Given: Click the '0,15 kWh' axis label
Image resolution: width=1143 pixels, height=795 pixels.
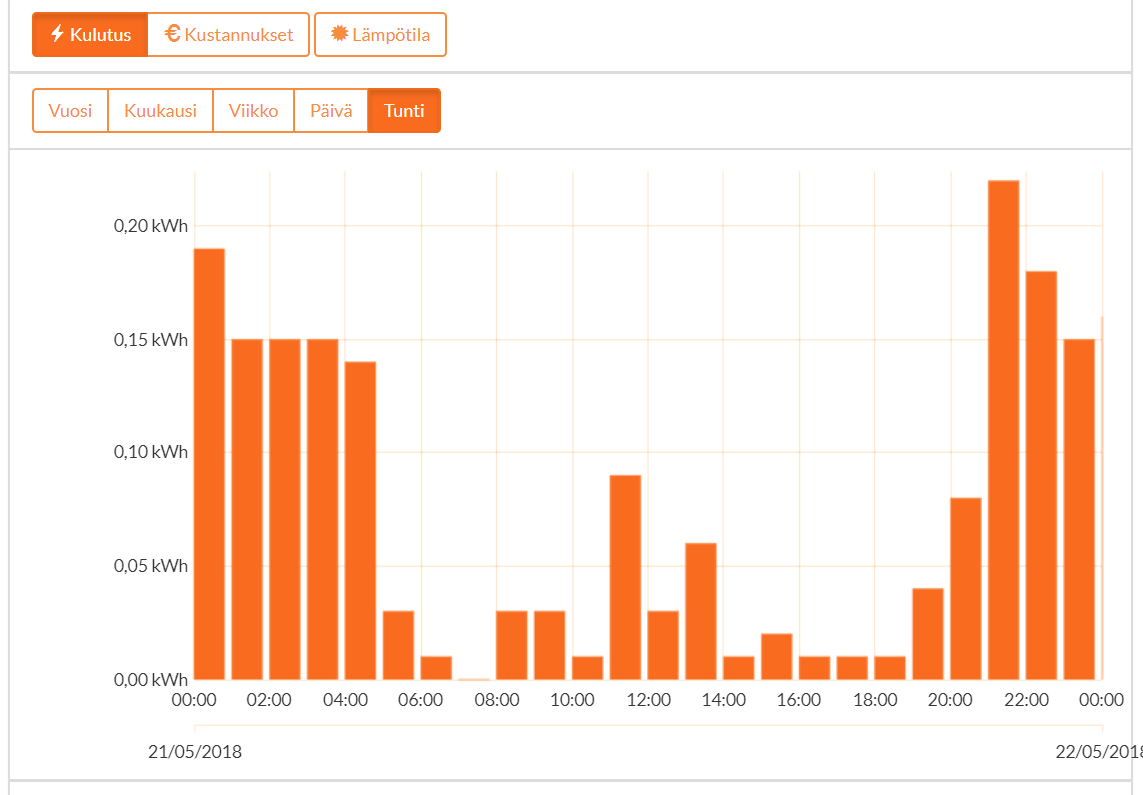Looking at the screenshot, I should 151,340.
